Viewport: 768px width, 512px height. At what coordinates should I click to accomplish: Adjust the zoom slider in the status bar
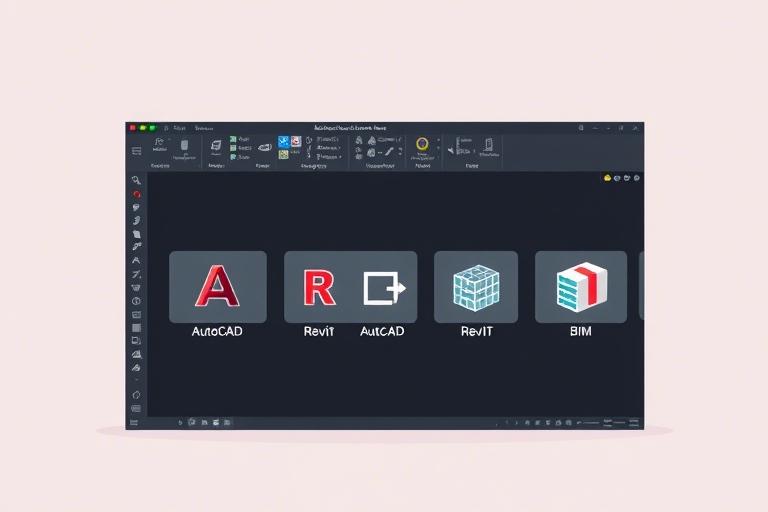[x=589, y=422]
